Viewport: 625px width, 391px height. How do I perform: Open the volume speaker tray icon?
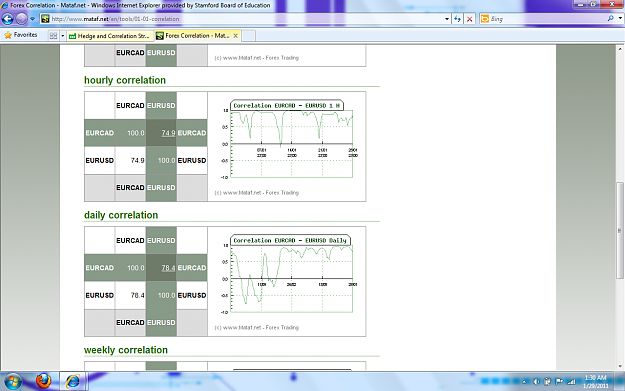536,382
